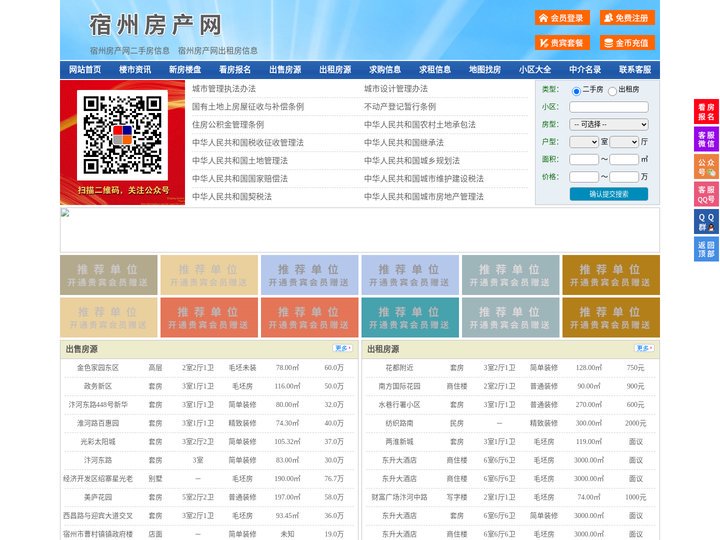Open the 城市管理执法办法 link
Screen dimensions: 720x540
224,89
